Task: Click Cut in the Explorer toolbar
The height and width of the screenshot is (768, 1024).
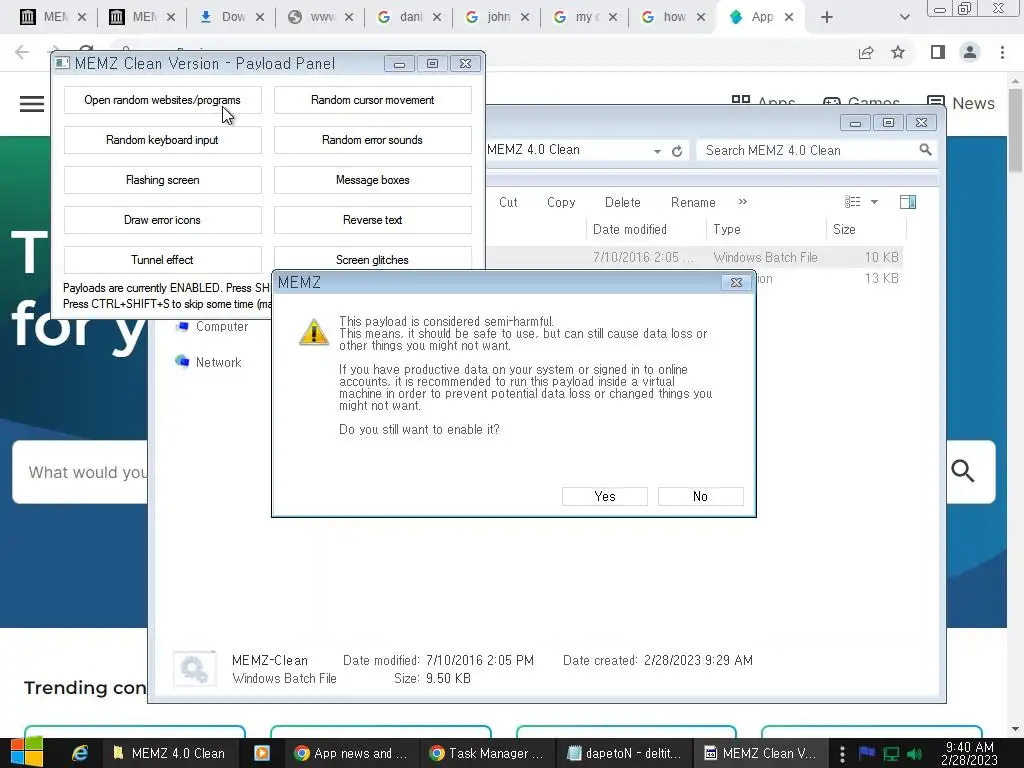Action: click(x=508, y=202)
